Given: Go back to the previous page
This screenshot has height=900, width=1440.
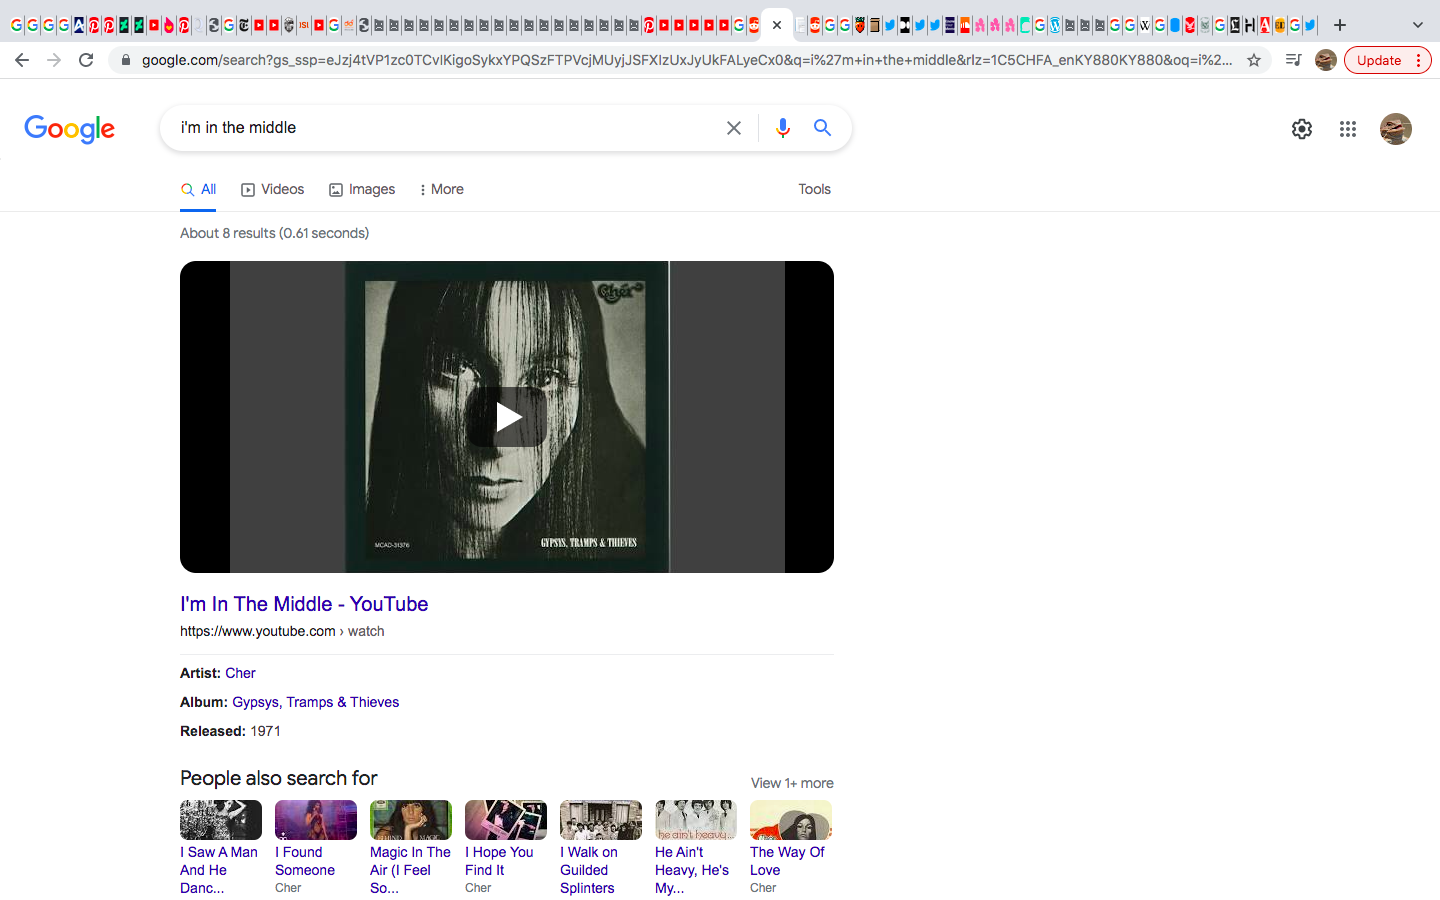Looking at the screenshot, I should (x=22, y=60).
